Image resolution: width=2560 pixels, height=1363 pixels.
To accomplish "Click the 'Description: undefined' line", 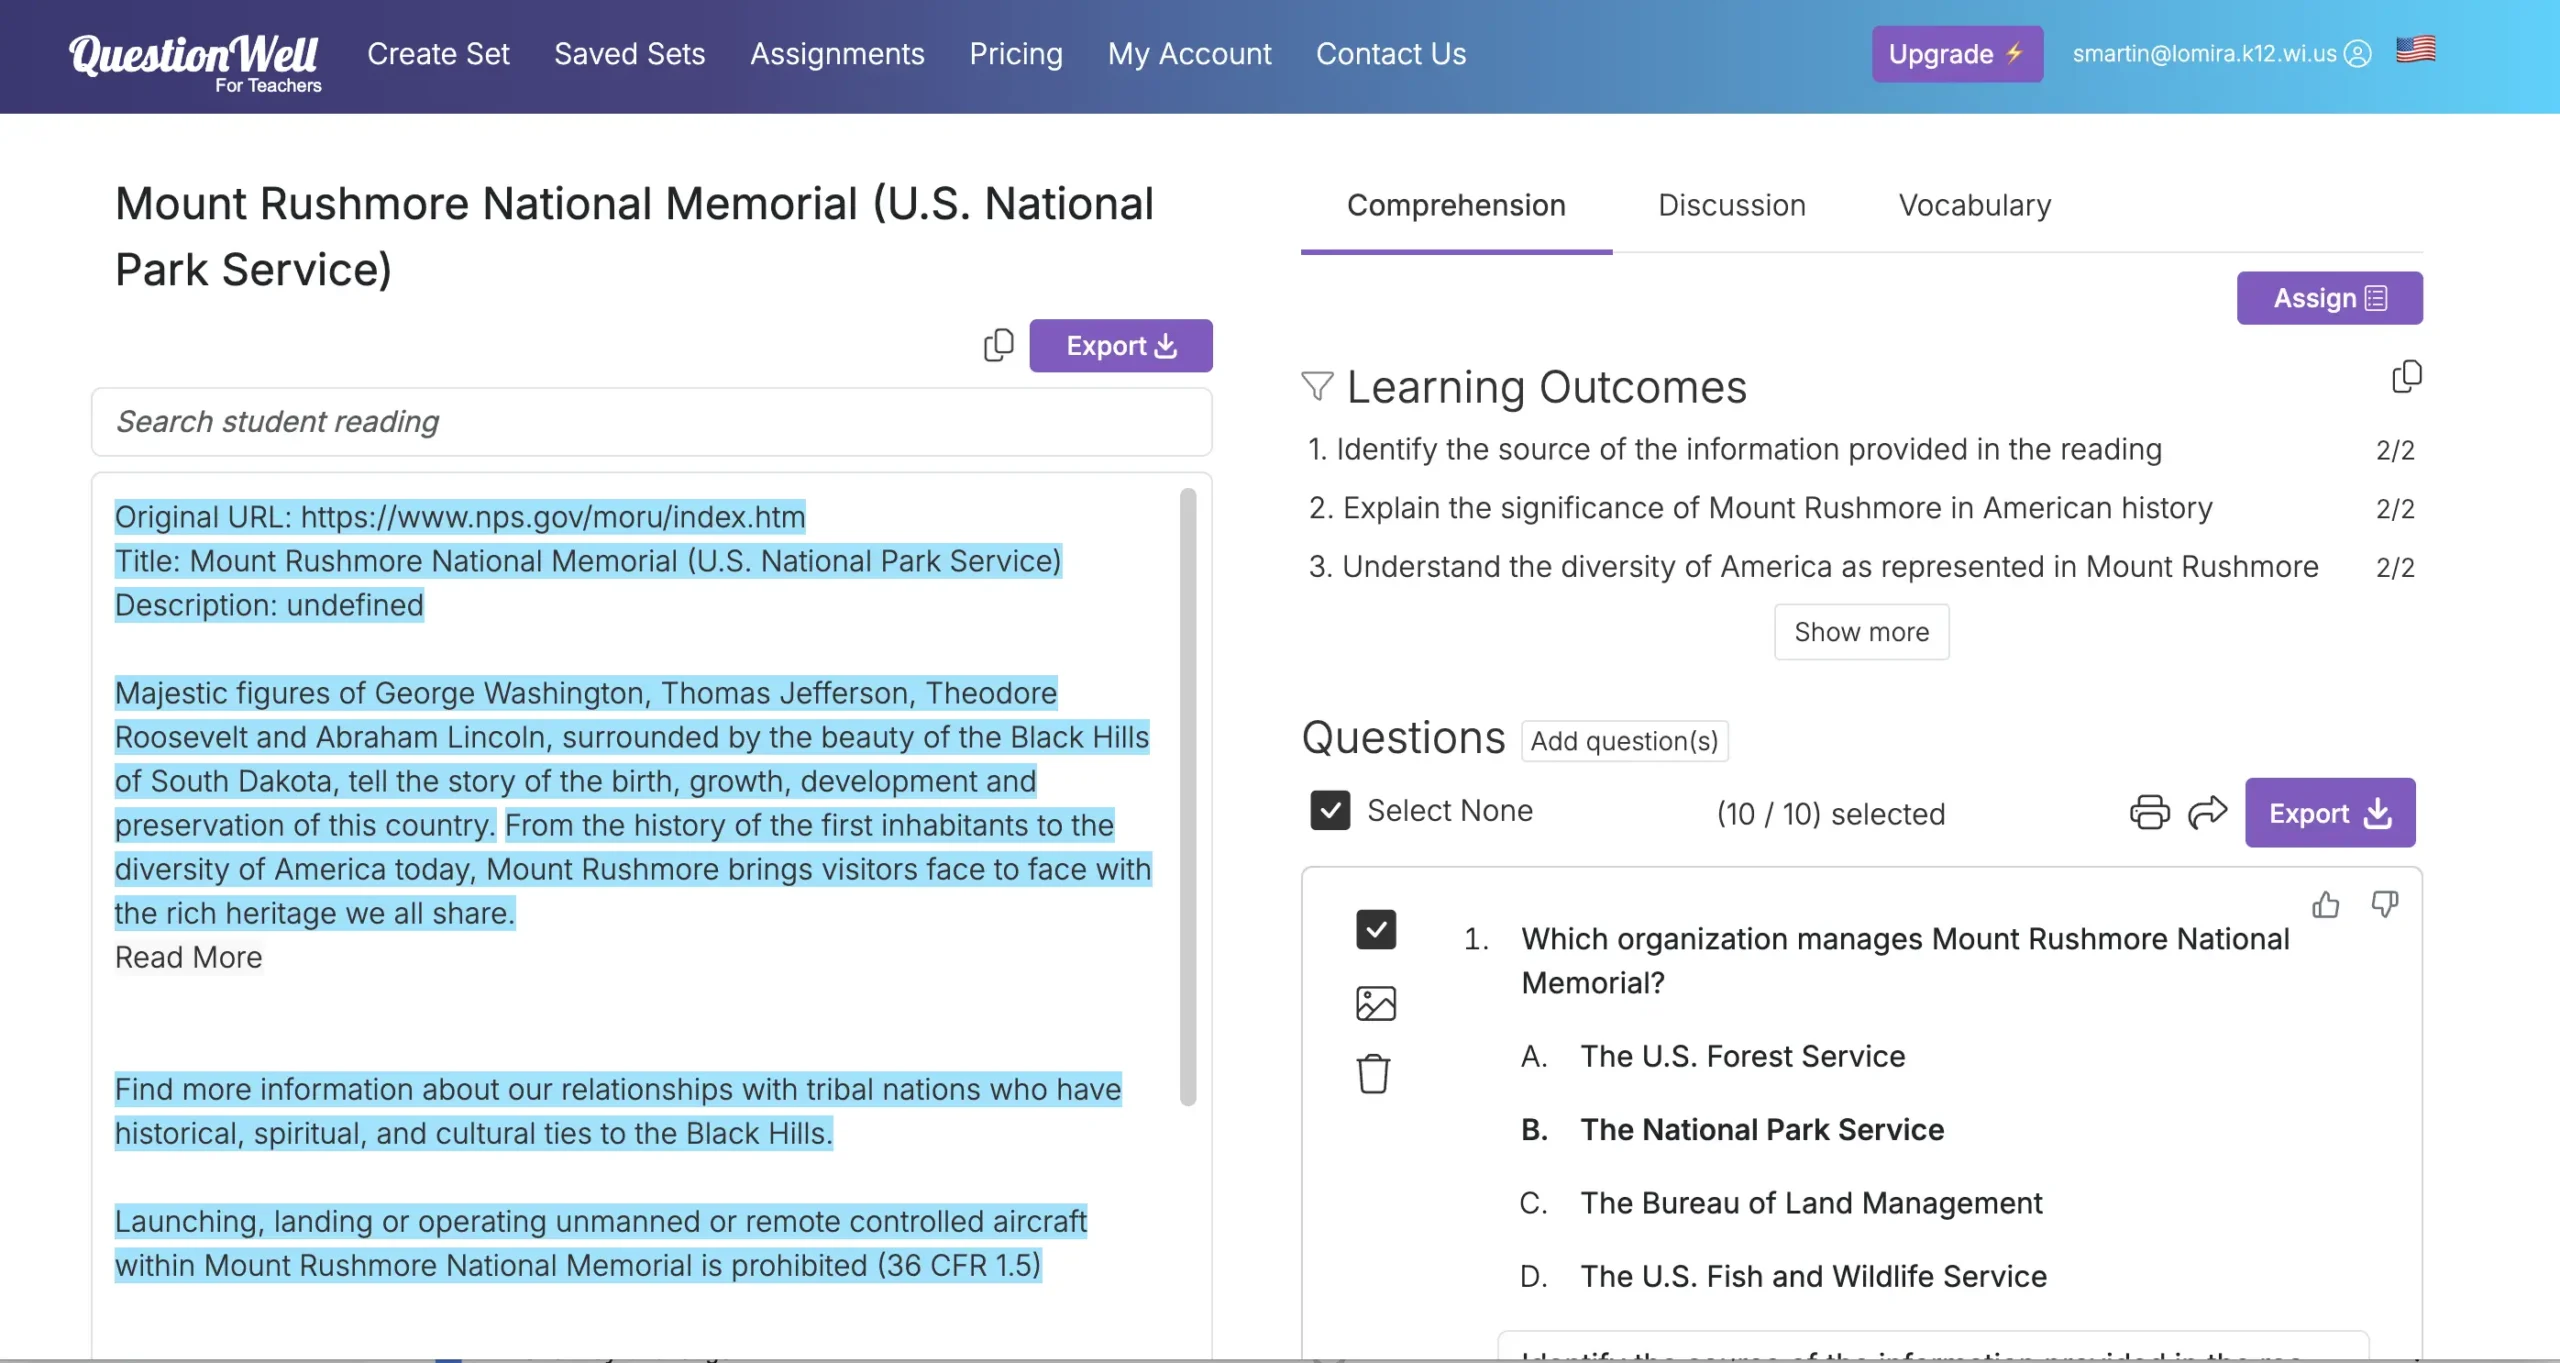I will pyautogui.click(x=269, y=605).
